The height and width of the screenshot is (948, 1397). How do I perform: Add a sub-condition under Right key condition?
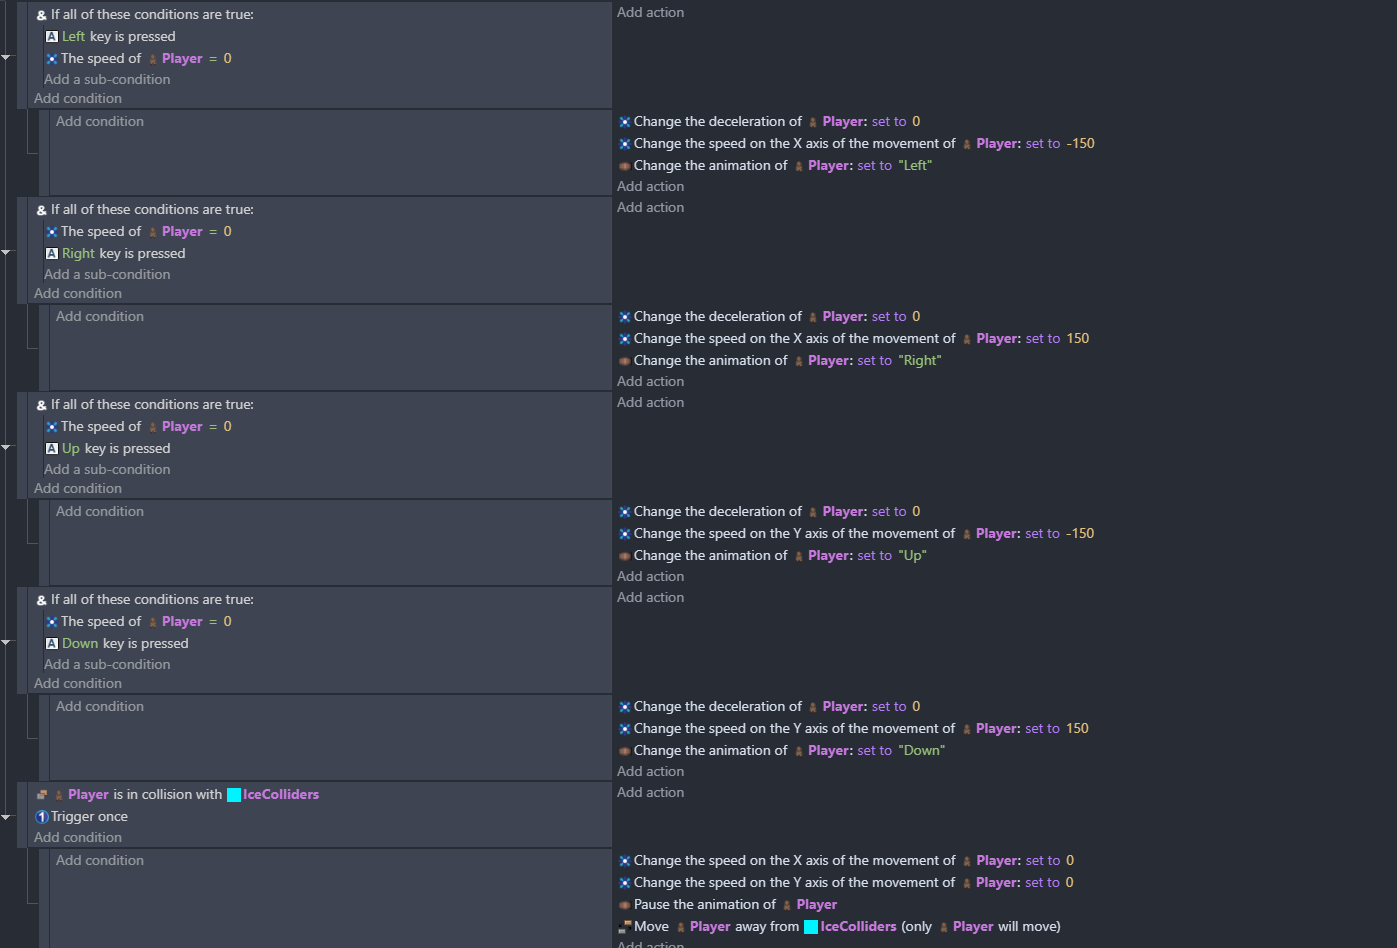coord(107,275)
